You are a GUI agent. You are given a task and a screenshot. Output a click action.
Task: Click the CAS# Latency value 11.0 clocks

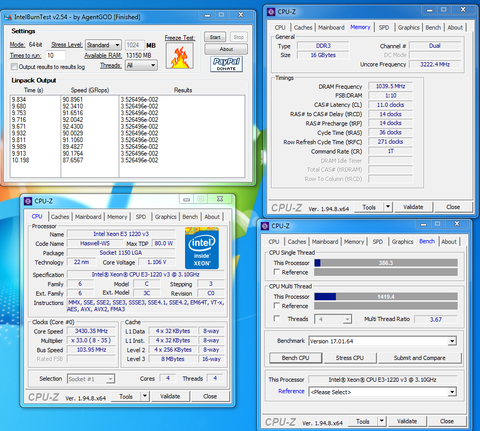pyautogui.click(x=390, y=105)
